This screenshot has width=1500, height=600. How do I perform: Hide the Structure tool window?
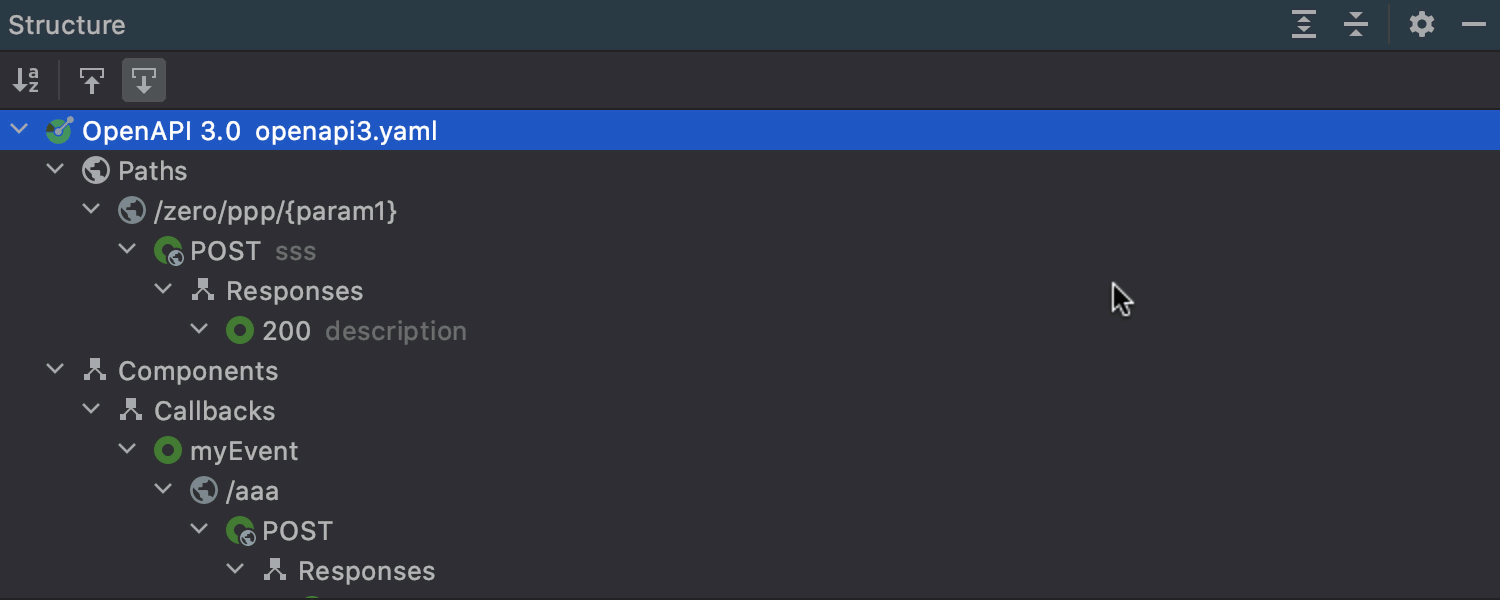(1474, 25)
